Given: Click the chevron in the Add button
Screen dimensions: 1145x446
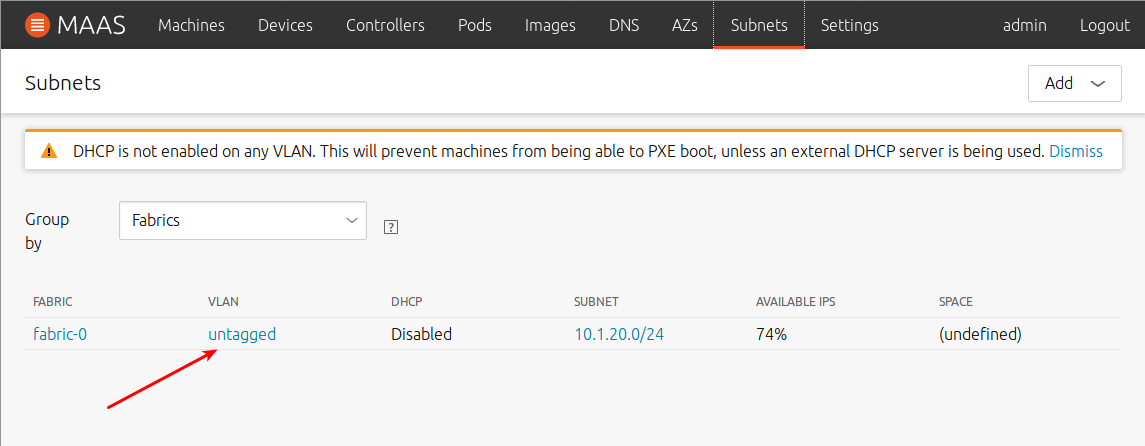Looking at the screenshot, I should [1098, 84].
